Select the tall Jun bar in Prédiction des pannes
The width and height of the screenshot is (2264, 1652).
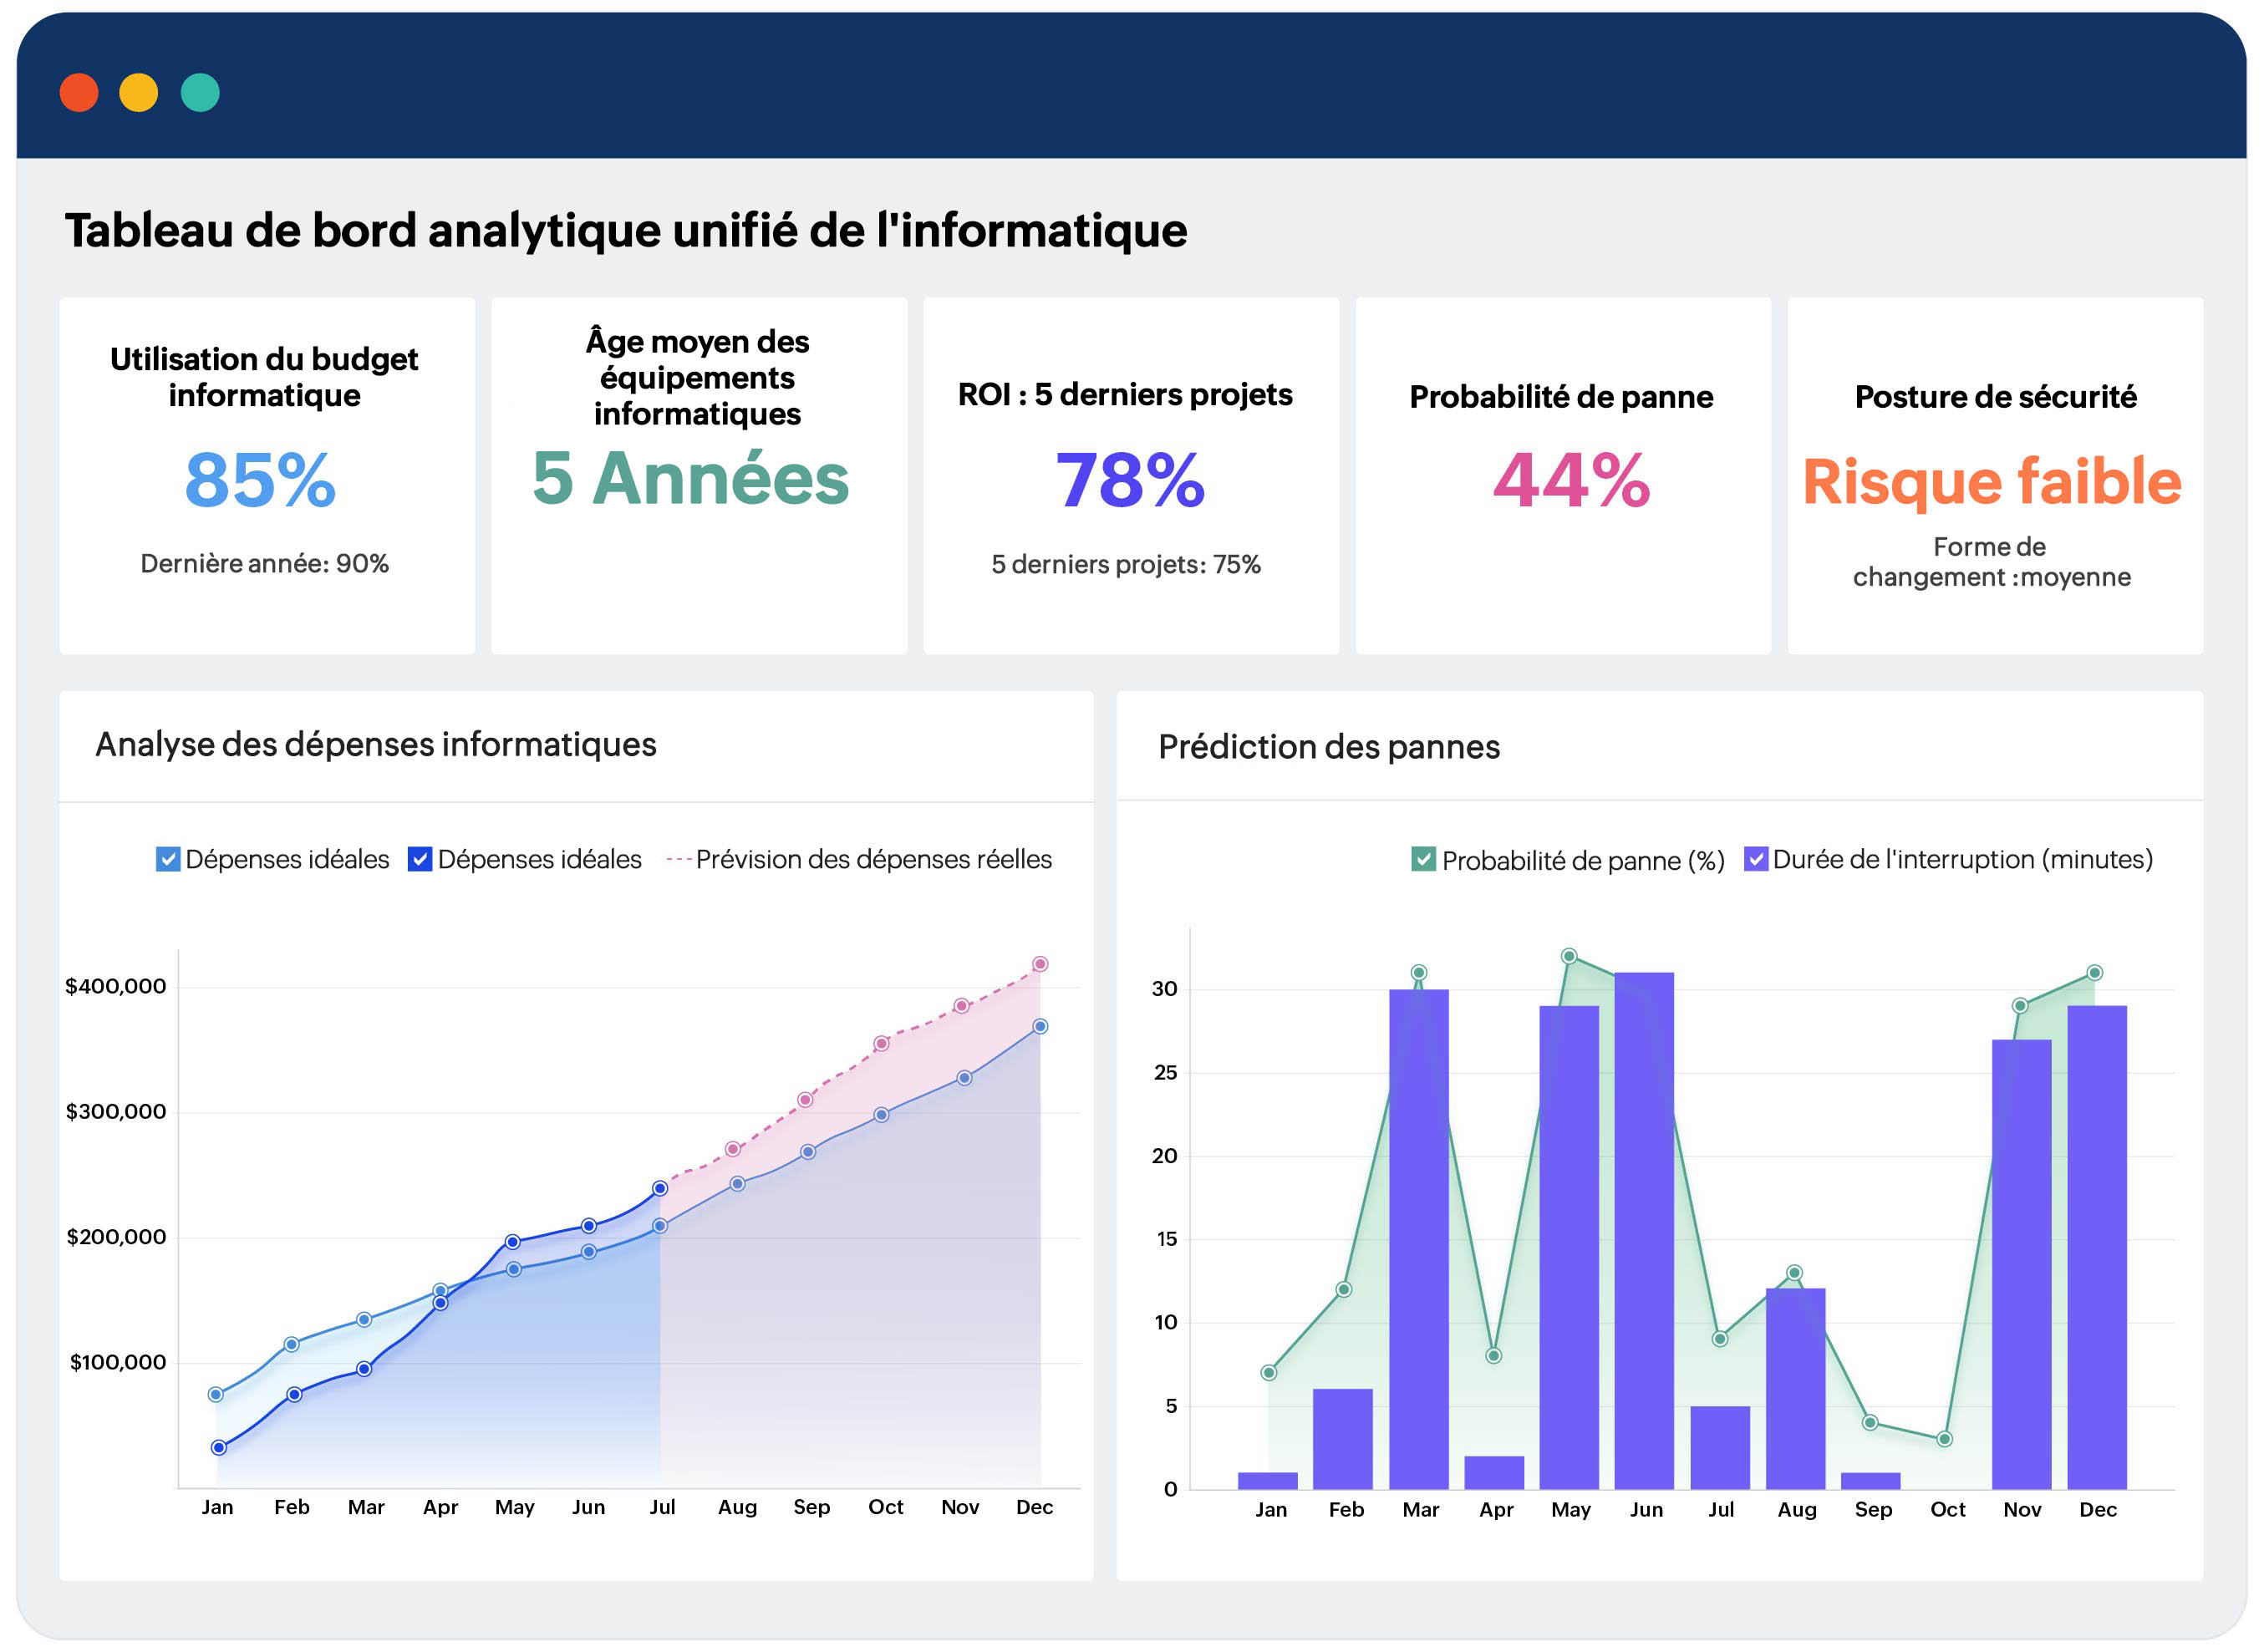pyautogui.click(x=1643, y=1230)
